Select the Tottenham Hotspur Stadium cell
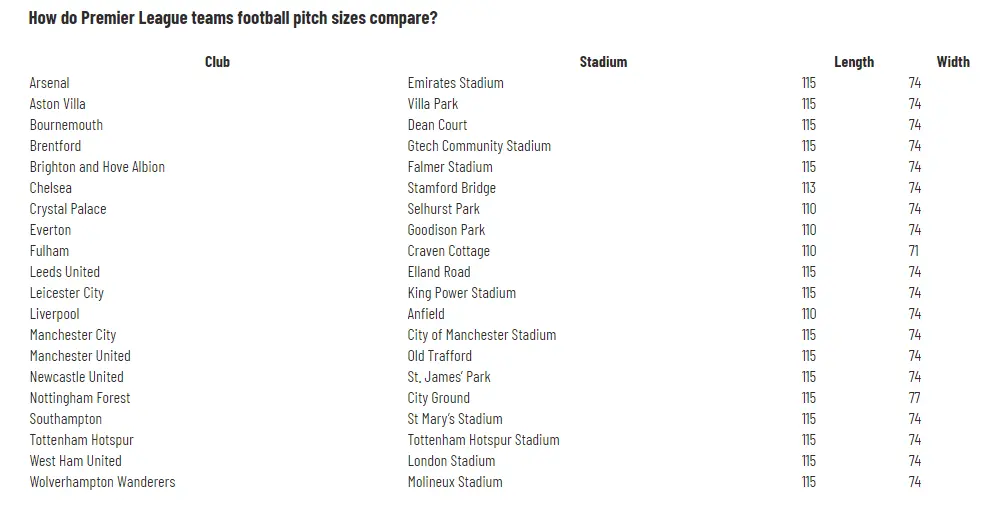 [x=483, y=440]
